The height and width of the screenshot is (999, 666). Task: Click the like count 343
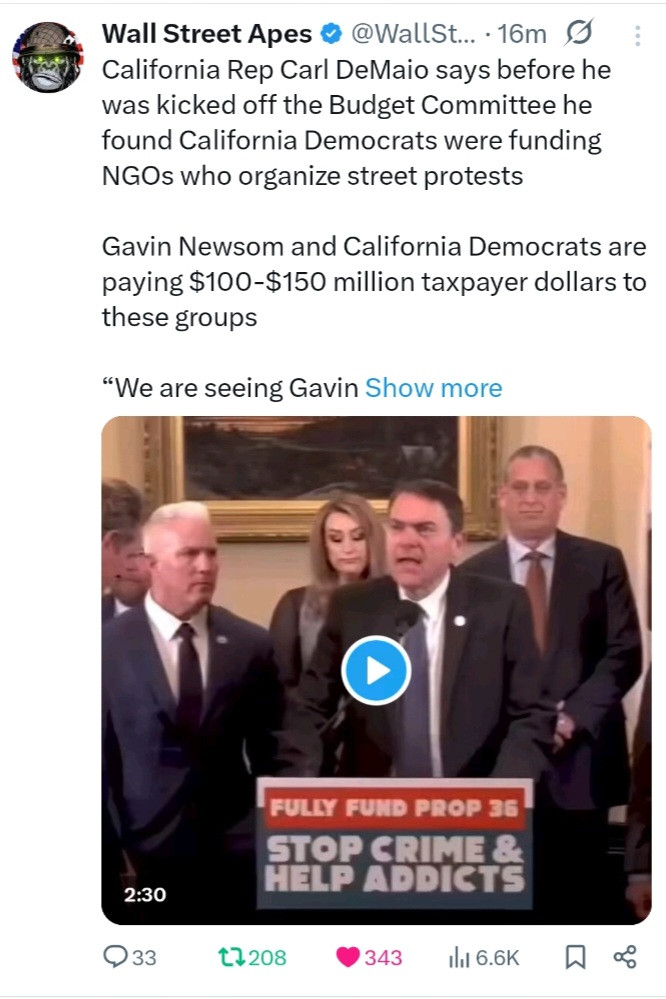pyautogui.click(x=383, y=958)
